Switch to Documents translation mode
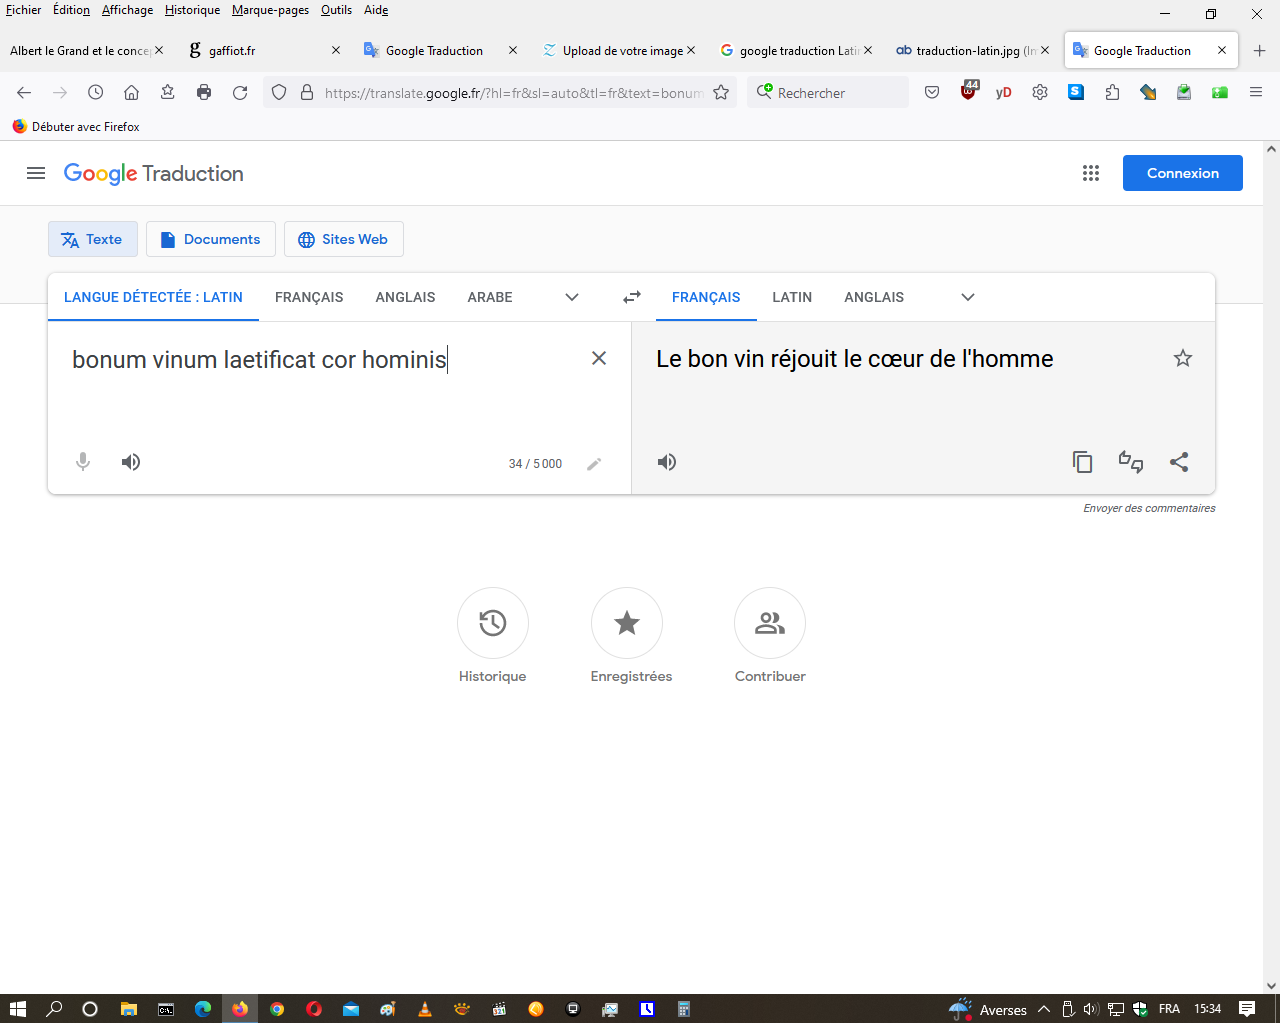The height and width of the screenshot is (1023, 1281). 211,239
